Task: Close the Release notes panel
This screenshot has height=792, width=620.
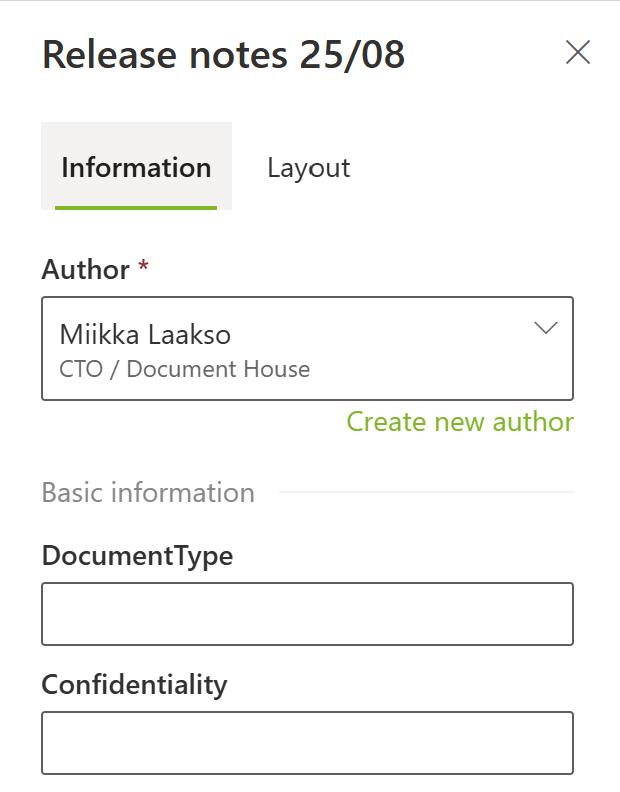Action: 578,53
